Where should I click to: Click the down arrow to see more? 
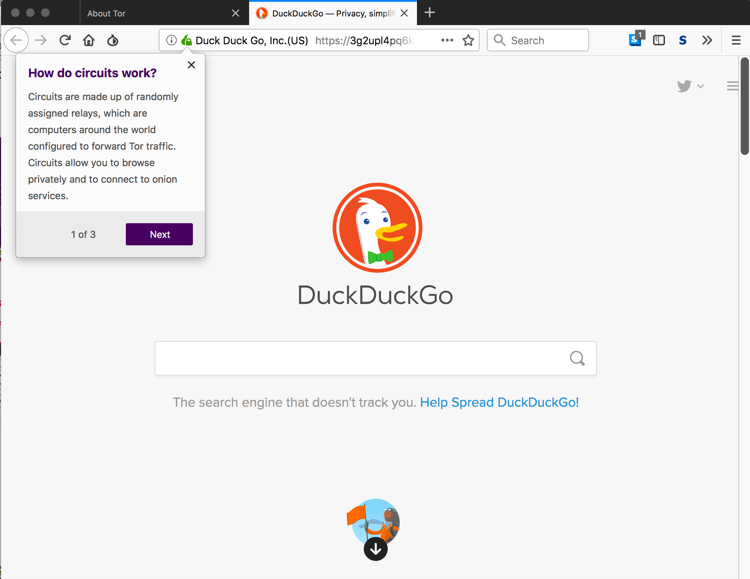click(375, 549)
